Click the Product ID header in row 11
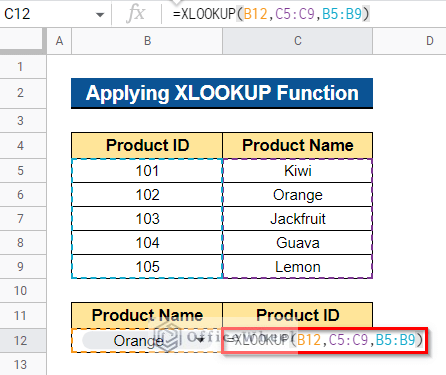This screenshot has height=375, width=446. click(x=297, y=315)
